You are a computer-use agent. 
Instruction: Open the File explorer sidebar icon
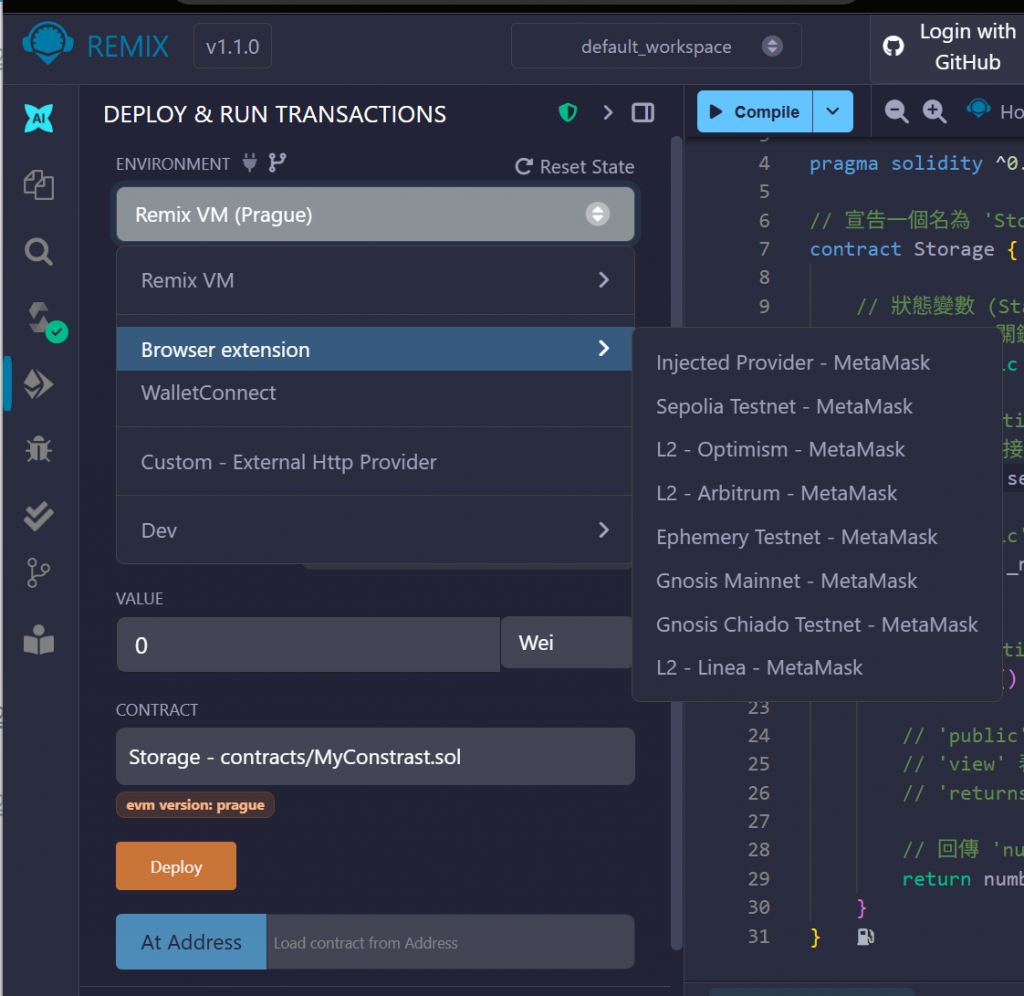(x=39, y=185)
